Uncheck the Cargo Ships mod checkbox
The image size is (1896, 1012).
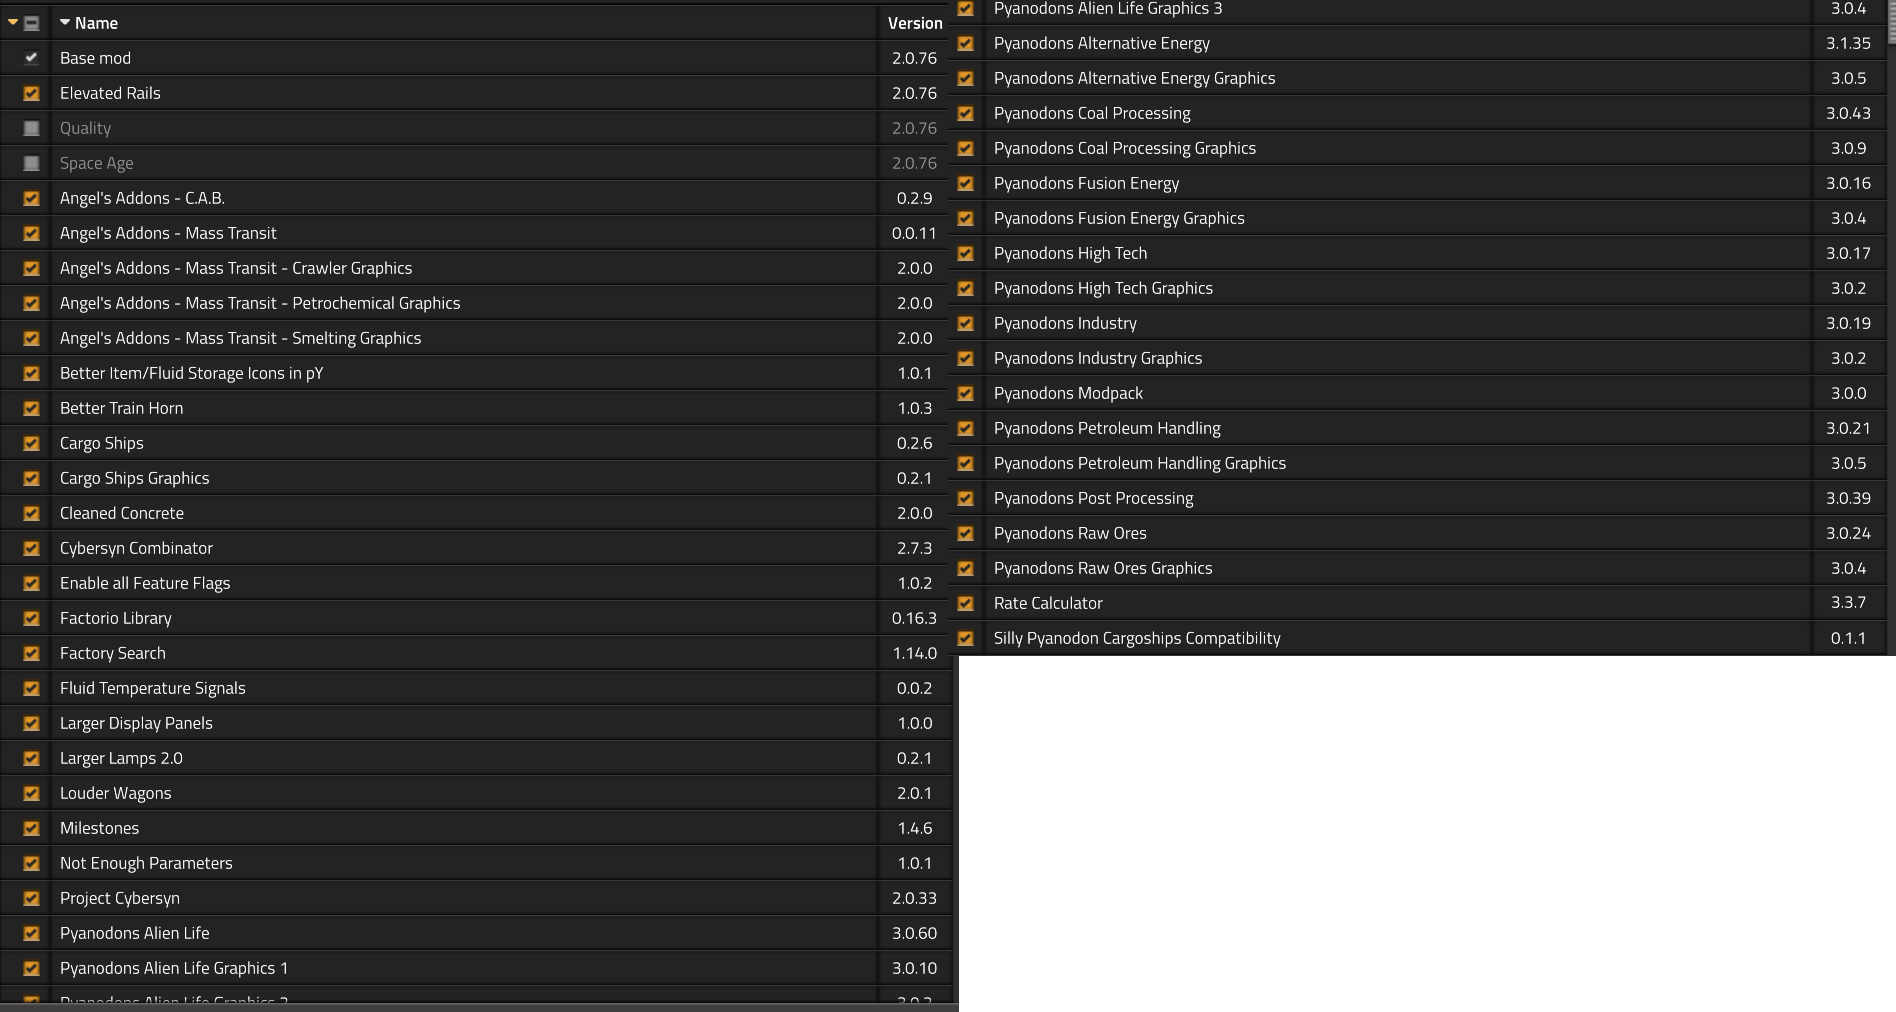point(32,443)
